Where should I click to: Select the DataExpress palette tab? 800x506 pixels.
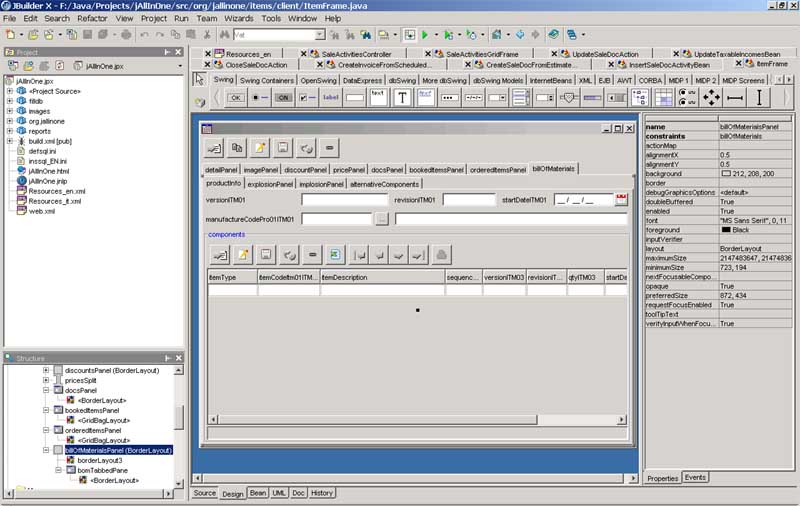(362, 81)
